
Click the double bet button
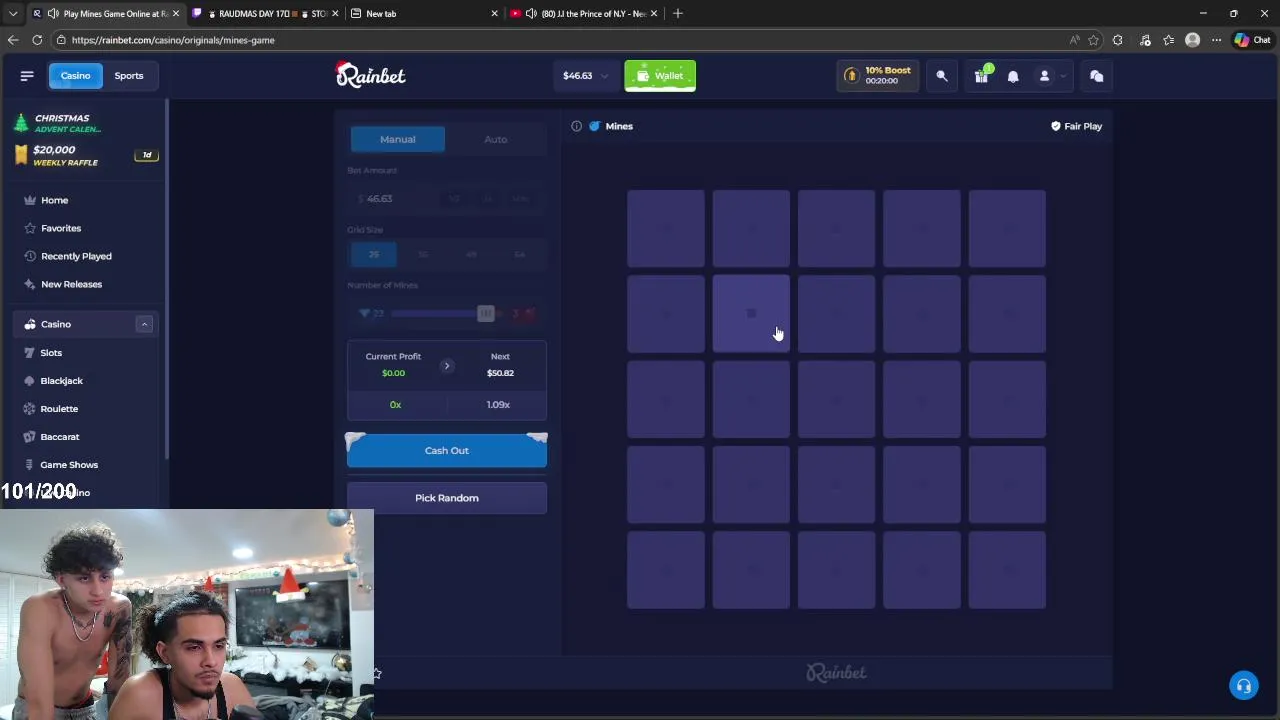[487, 199]
